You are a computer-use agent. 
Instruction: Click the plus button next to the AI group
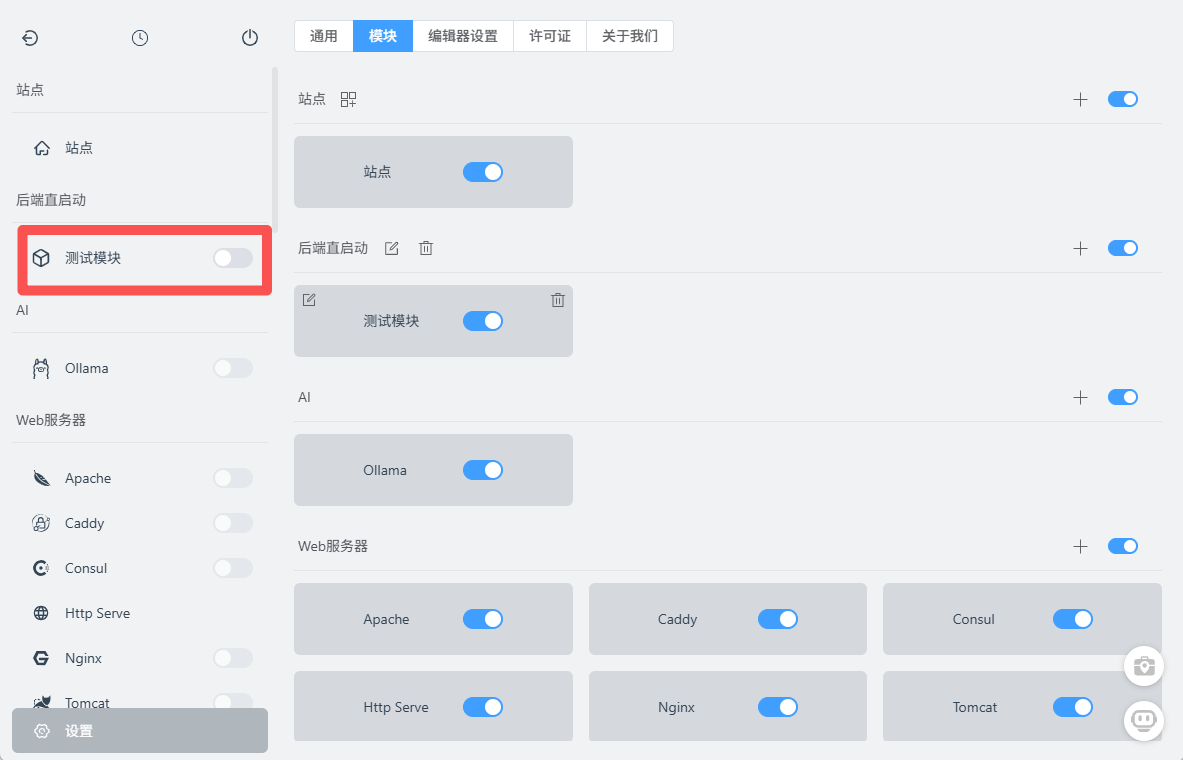1080,396
